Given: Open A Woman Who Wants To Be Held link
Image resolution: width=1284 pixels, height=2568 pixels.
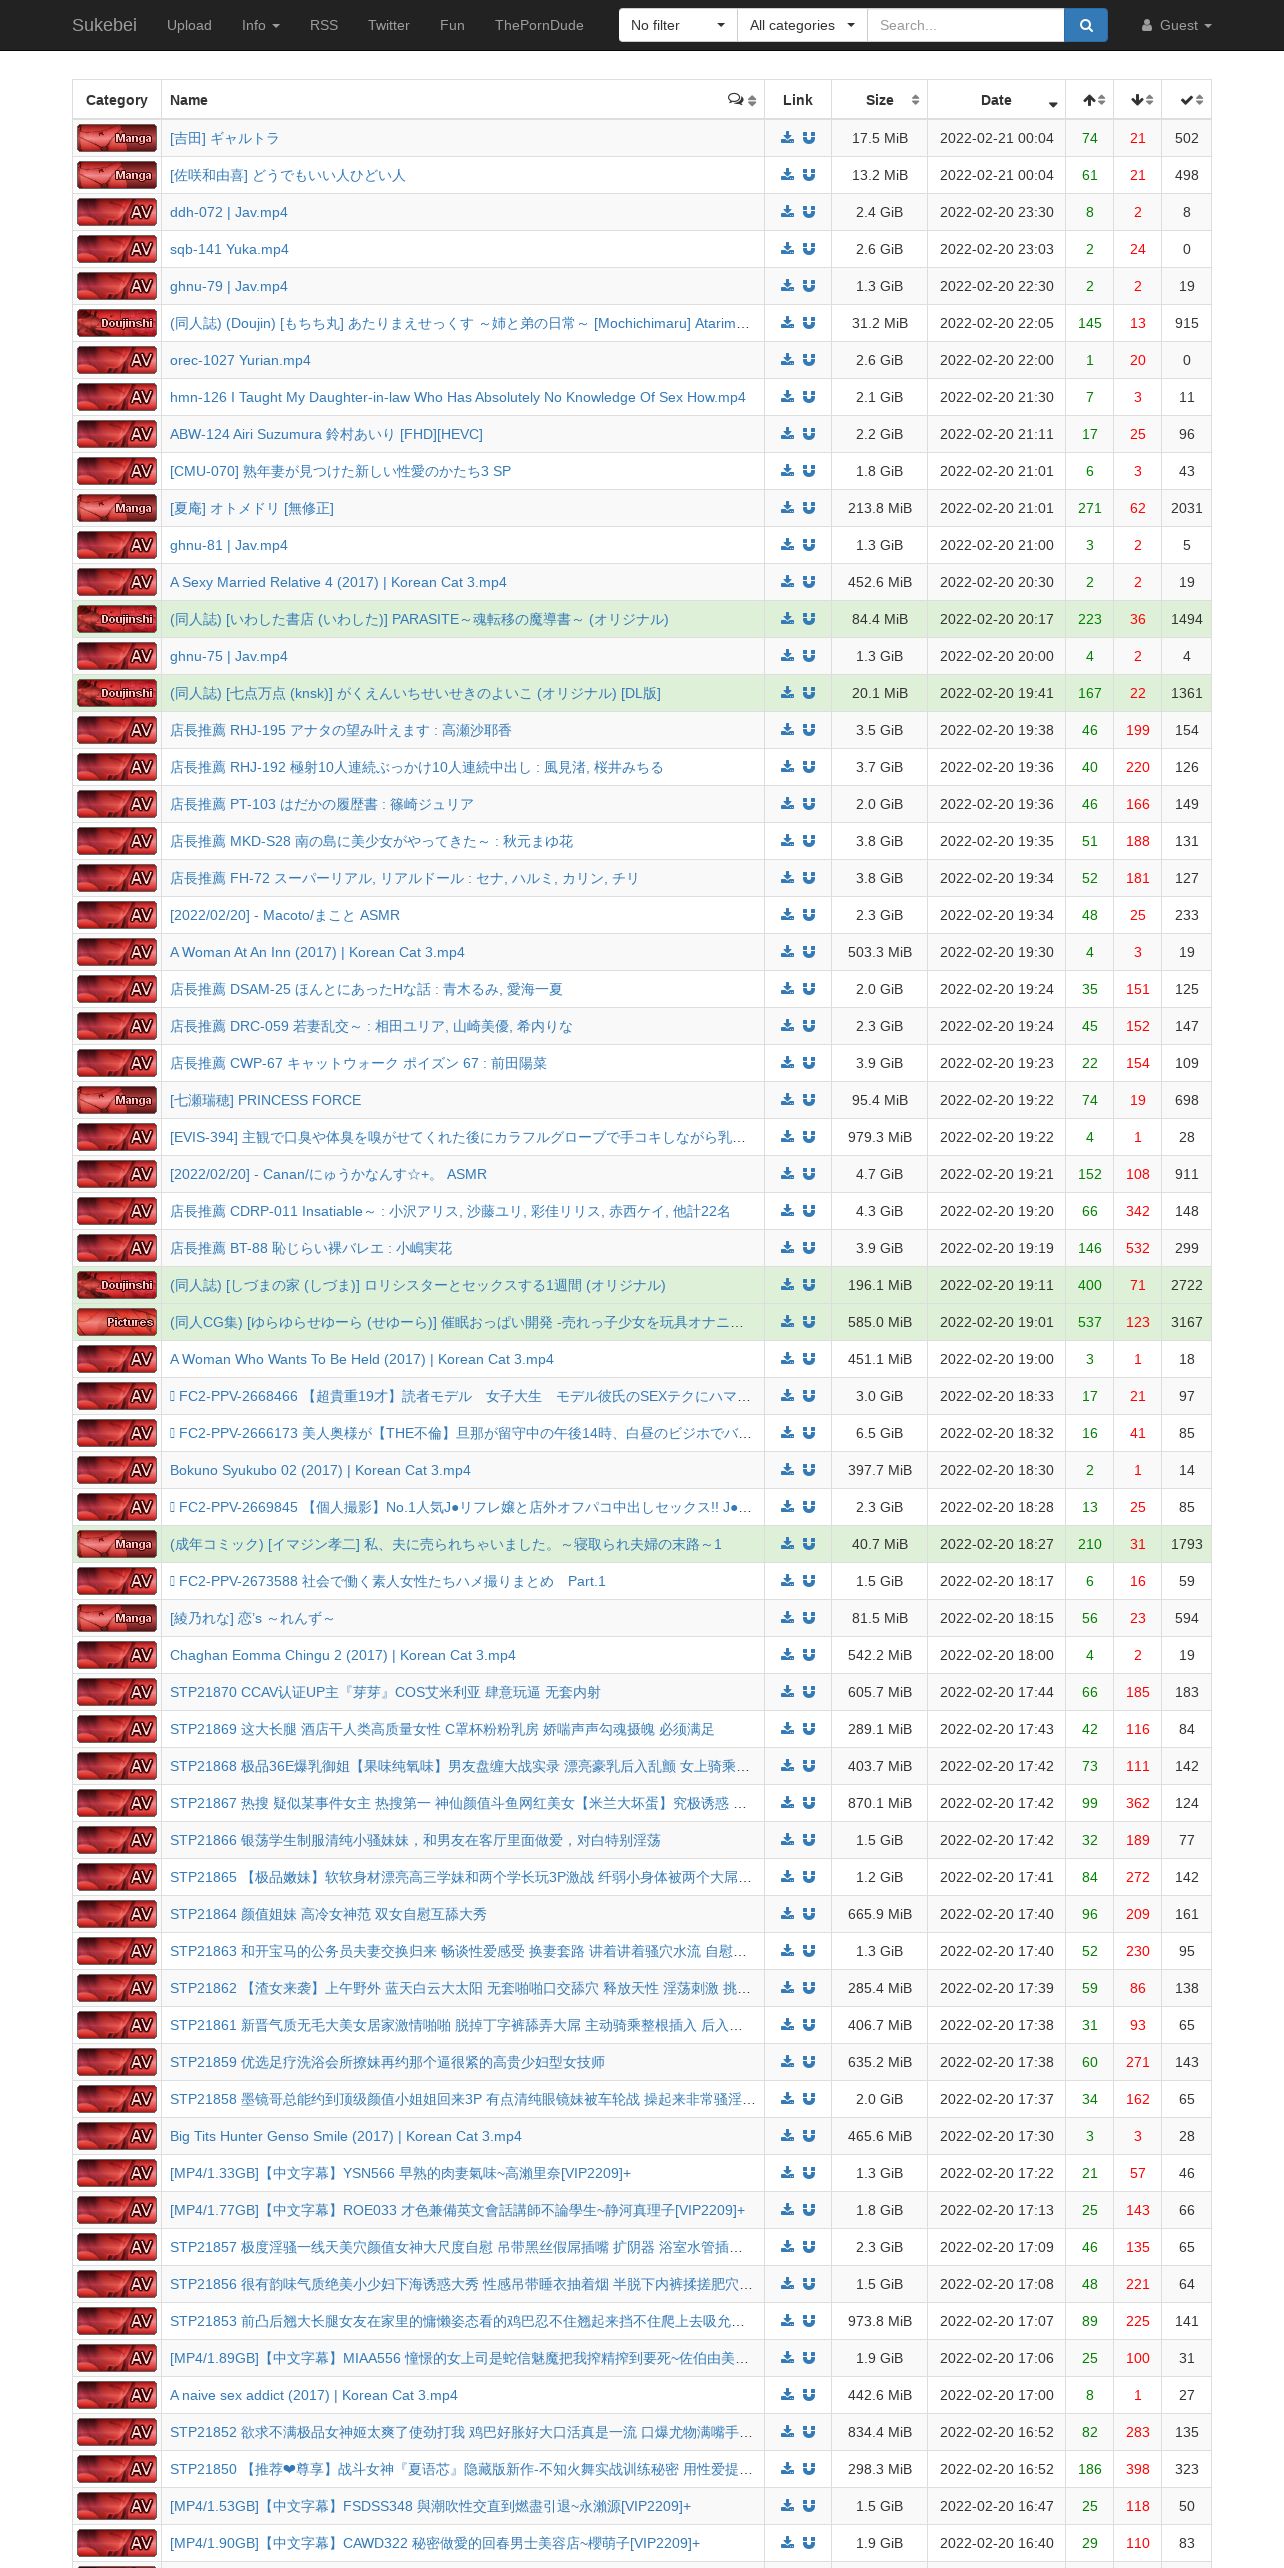Looking at the screenshot, I should pos(362,1359).
